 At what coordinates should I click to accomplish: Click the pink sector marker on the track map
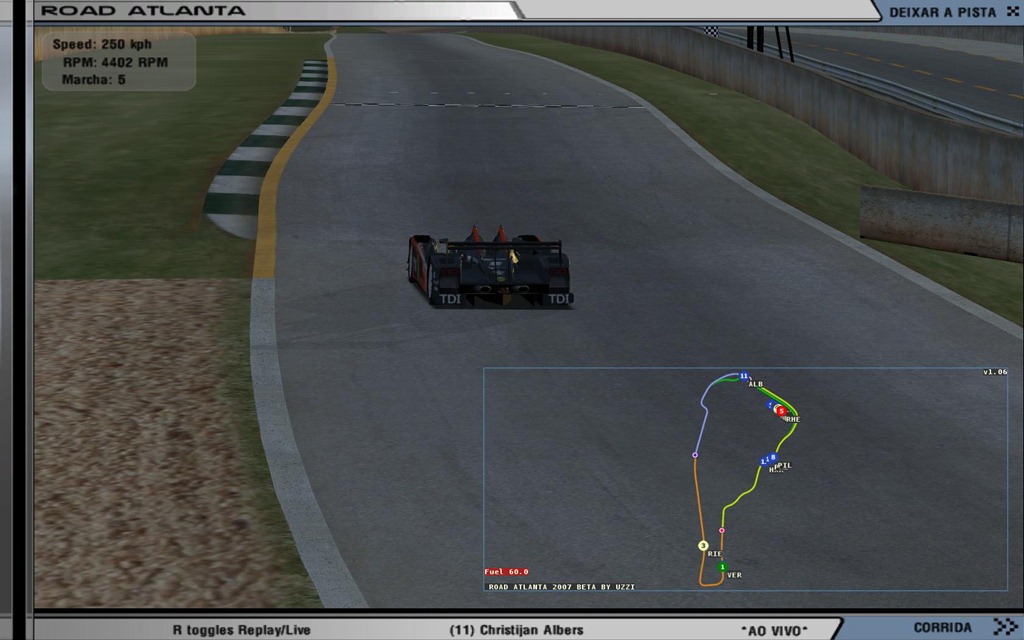pos(722,531)
